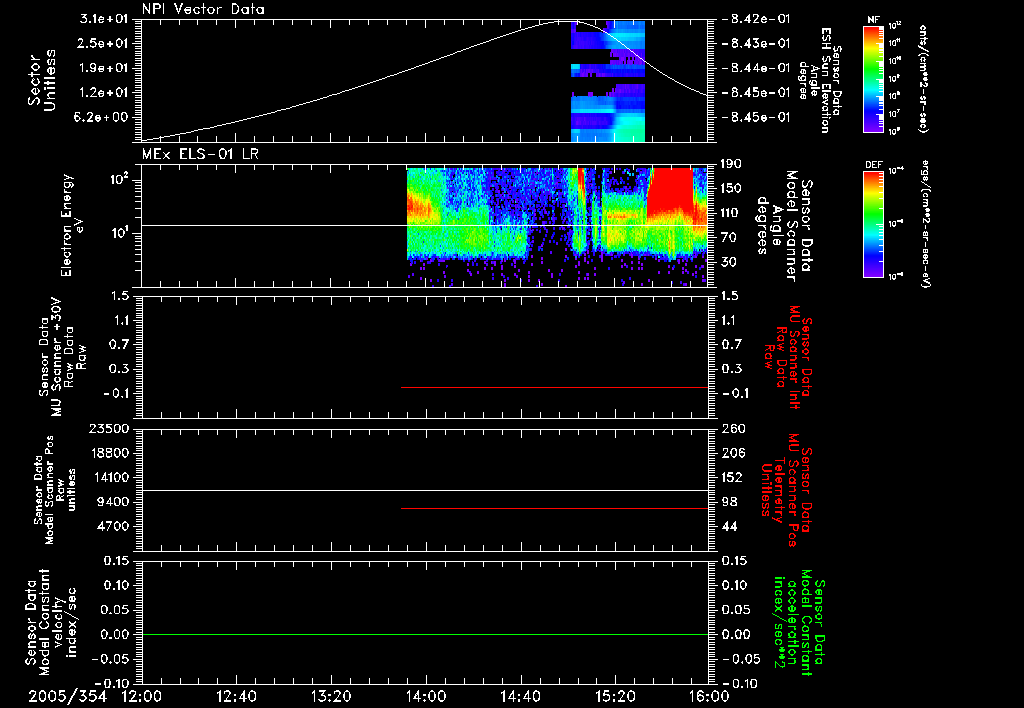This screenshot has height=708, width=1024.
Task: Select the green "Model Constant acceleration" axis title
Action: 799,624
